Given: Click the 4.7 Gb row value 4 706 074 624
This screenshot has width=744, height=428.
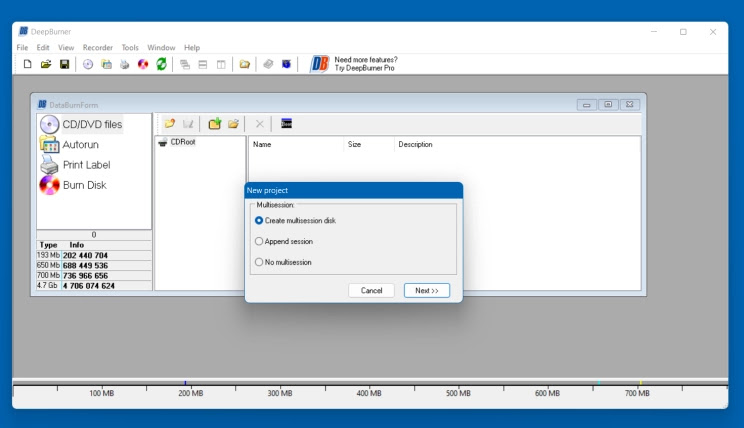Looking at the screenshot, I should click(x=89, y=286).
